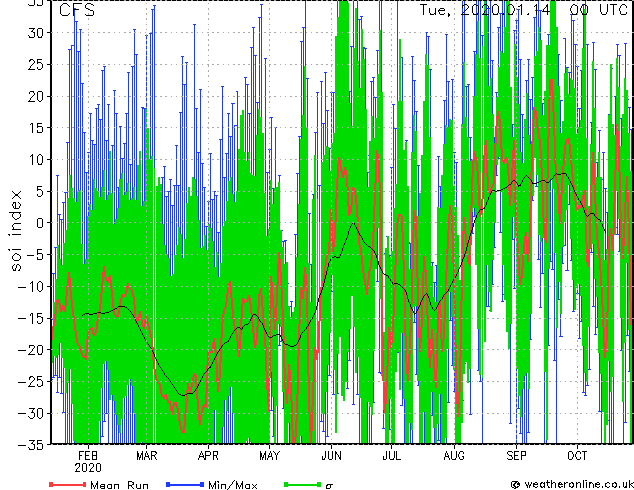Click the SEP month label

pos(516,456)
